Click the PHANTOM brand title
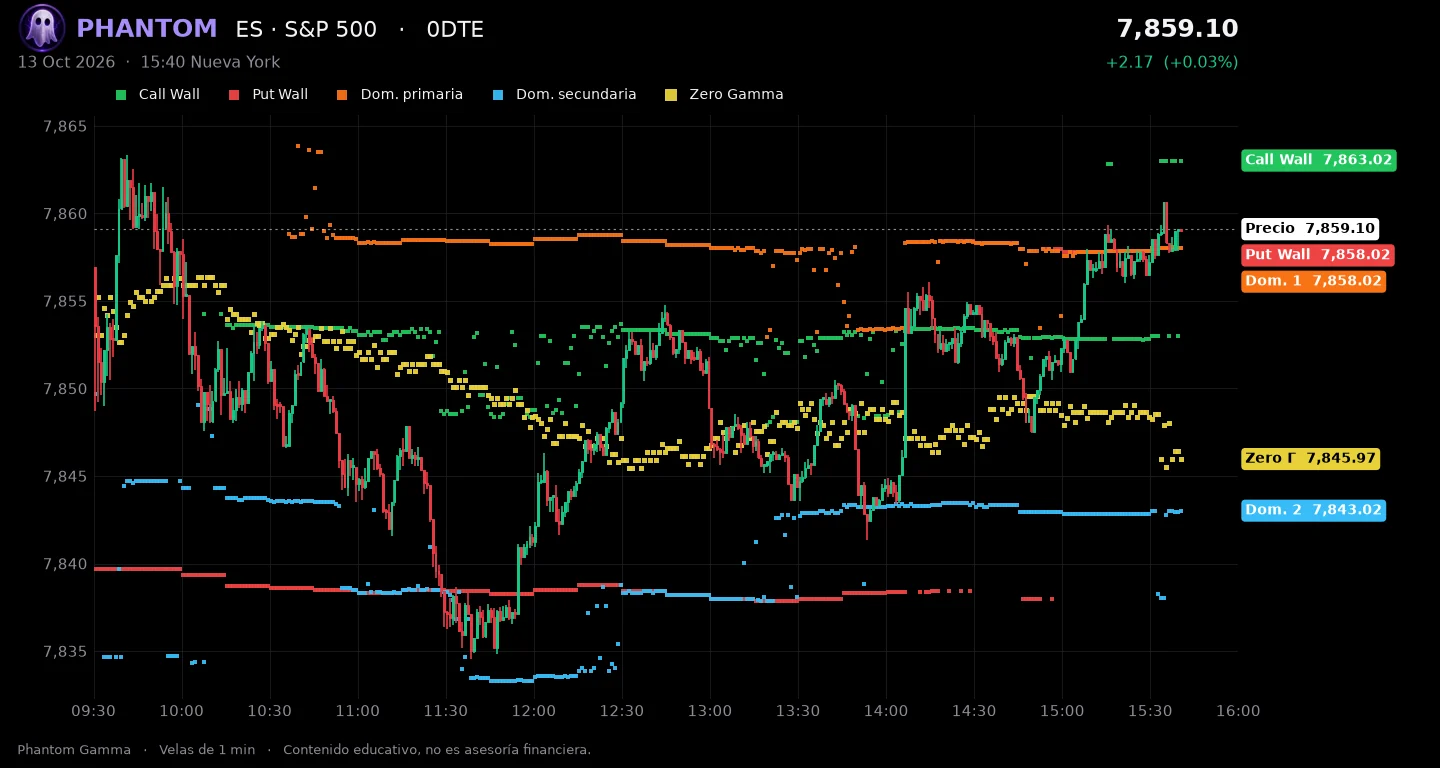This screenshot has height=768, width=1440. 147,29
